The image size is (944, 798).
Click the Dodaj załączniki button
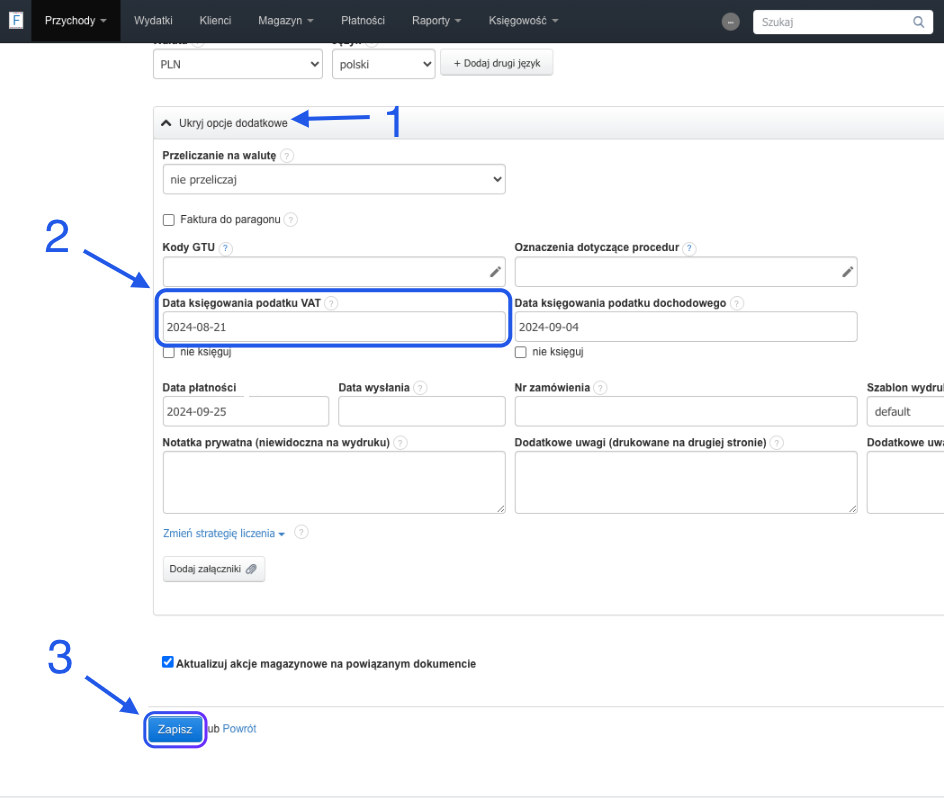[213, 569]
